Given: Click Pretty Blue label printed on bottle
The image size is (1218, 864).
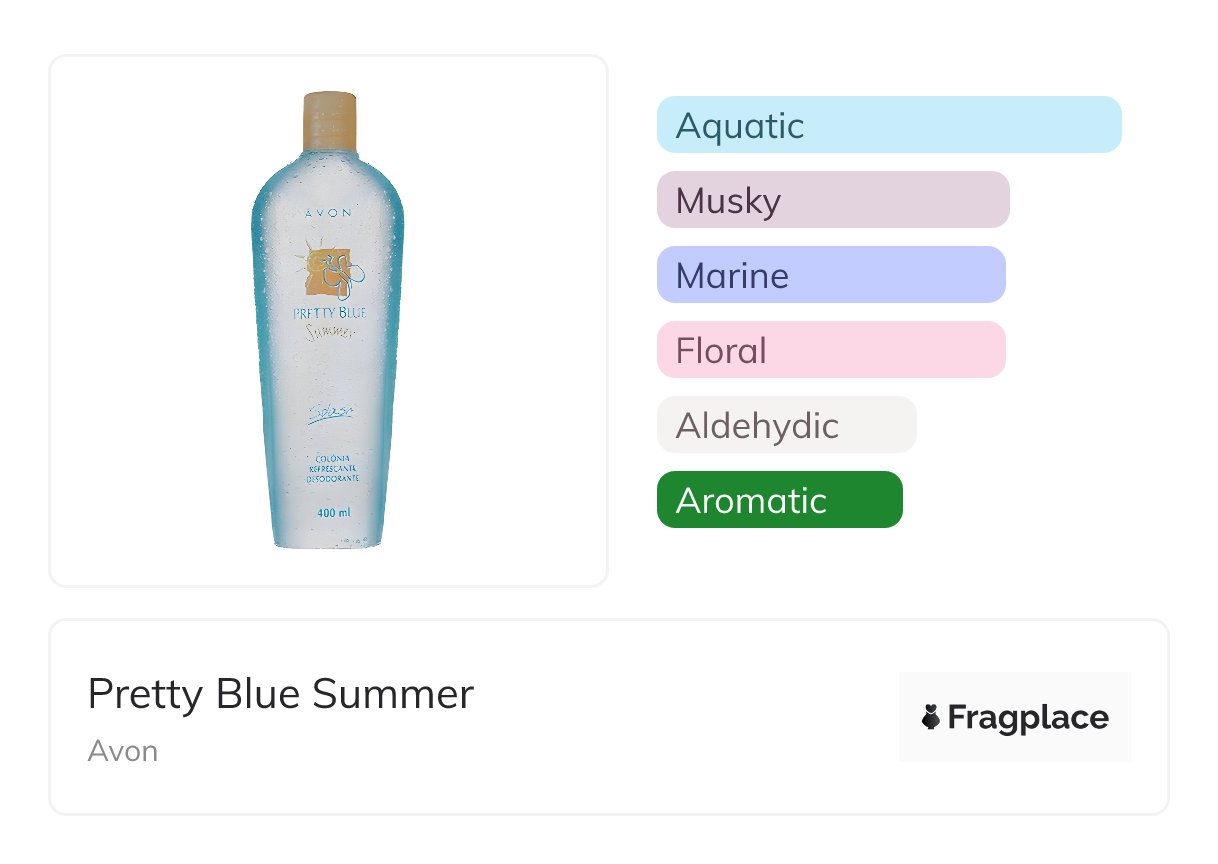Looking at the screenshot, I should point(329,313).
